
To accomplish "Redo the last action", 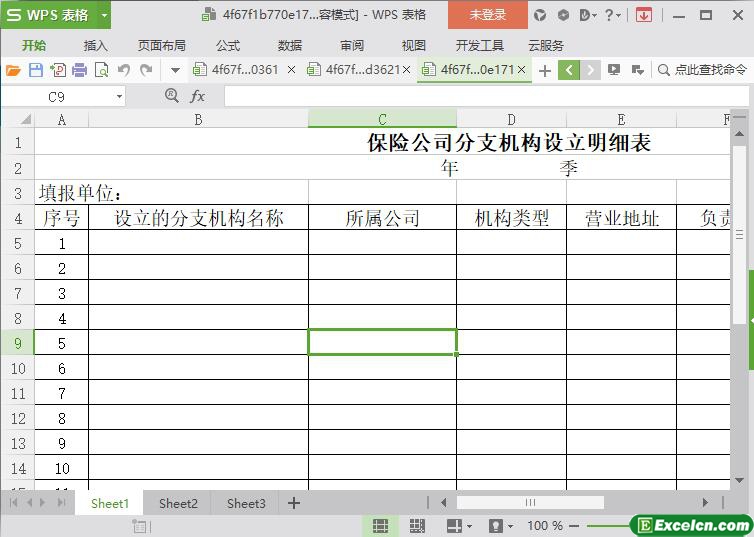I will tap(146, 70).
